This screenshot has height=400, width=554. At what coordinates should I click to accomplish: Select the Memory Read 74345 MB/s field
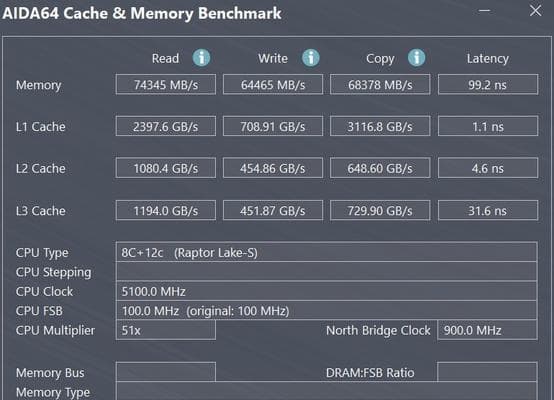tap(166, 84)
